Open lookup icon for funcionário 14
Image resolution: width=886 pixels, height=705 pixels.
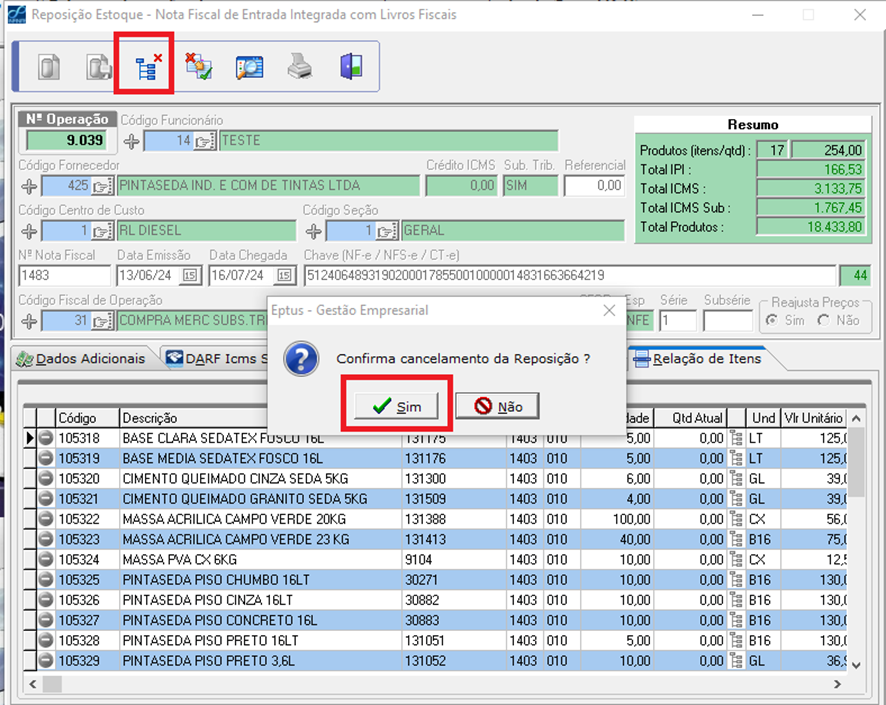[x=205, y=141]
